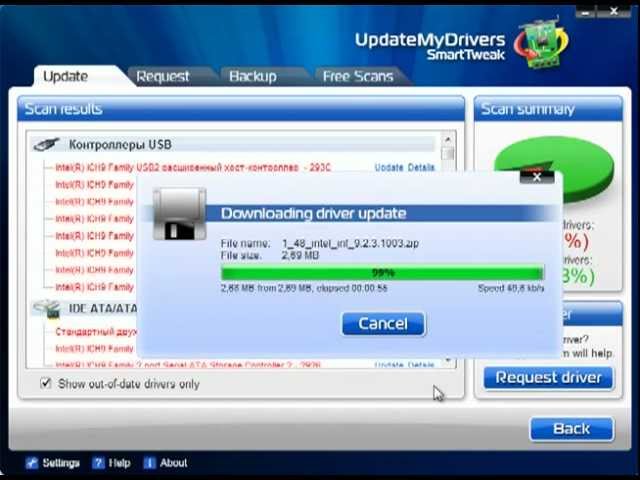Click the USB controllers category icon

click(46, 144)
